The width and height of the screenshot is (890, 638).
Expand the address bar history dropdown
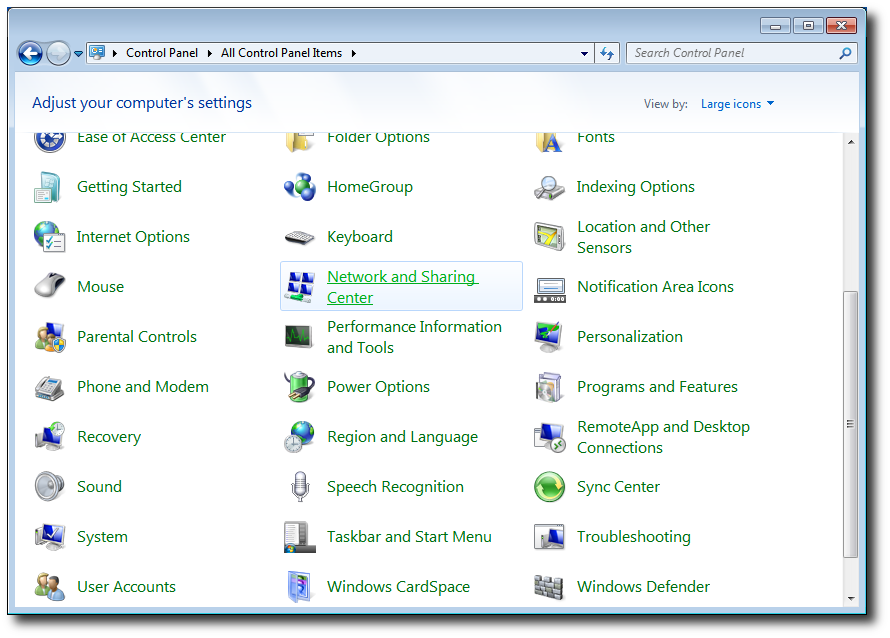[x=584, y=53]
